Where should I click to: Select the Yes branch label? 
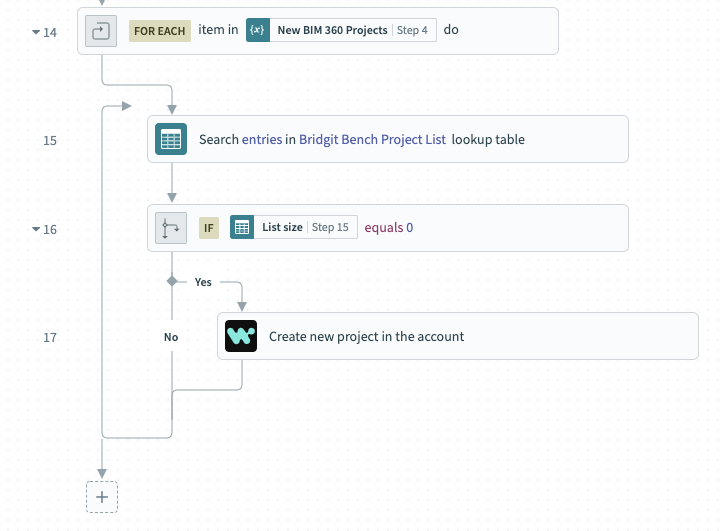pyautogui.click(x=203, y=282)
